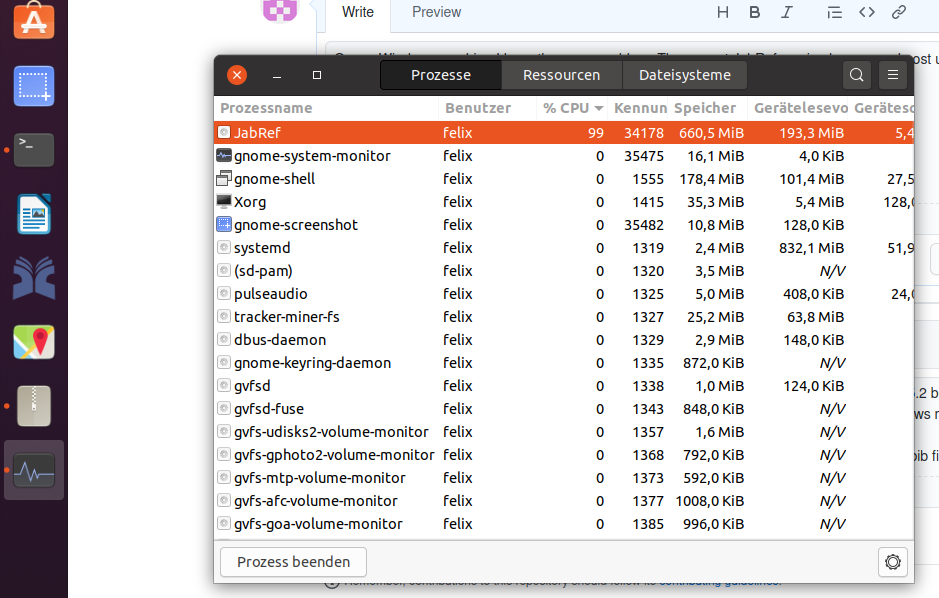
Task: Add a link via editor toolbar
Action: coord(898,12)
